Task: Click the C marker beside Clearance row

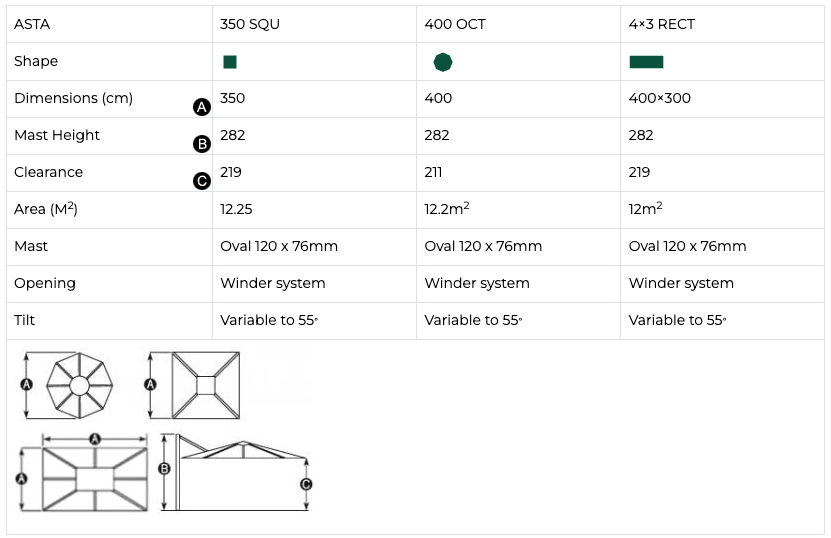Action: tap(201, 181)
